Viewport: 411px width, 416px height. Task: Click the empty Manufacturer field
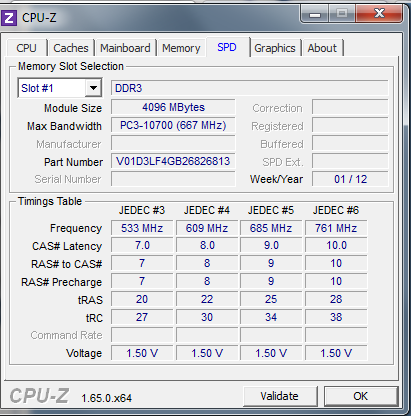coord(173,143)
